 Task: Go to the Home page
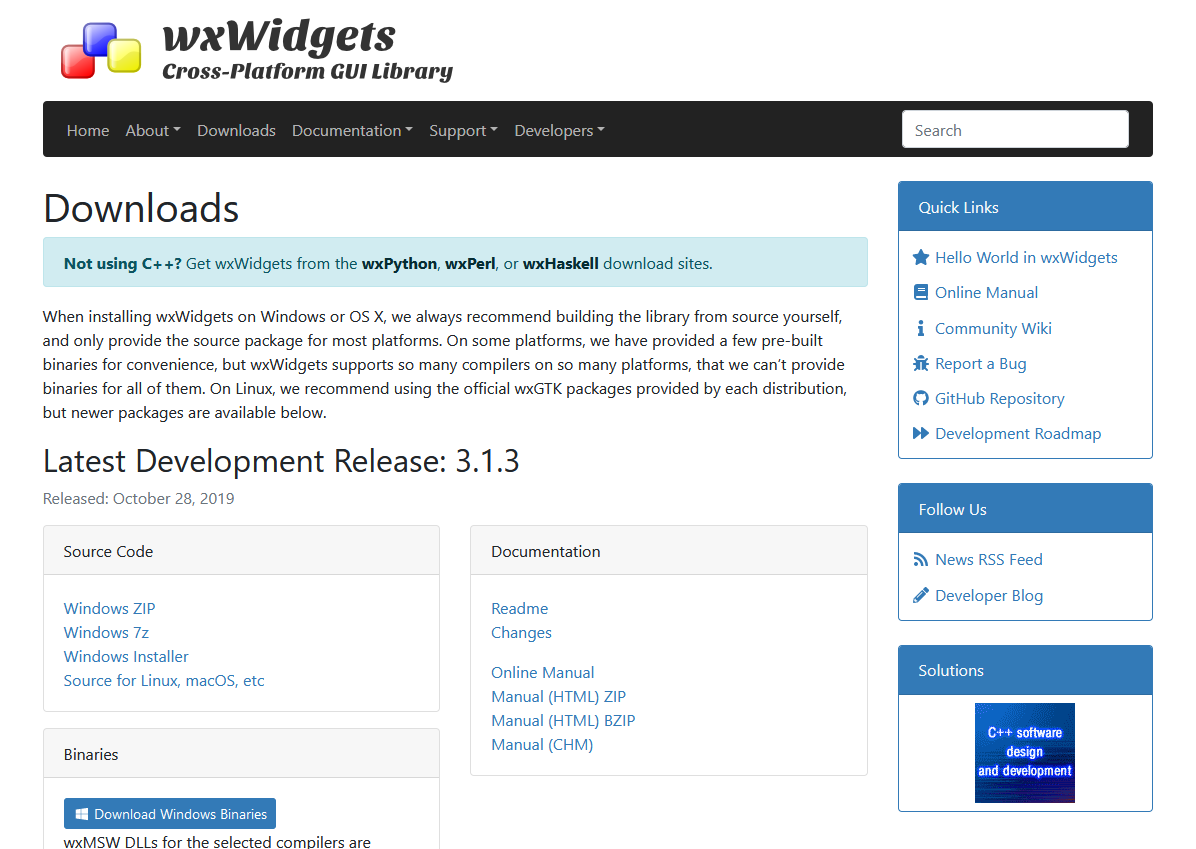88,130
